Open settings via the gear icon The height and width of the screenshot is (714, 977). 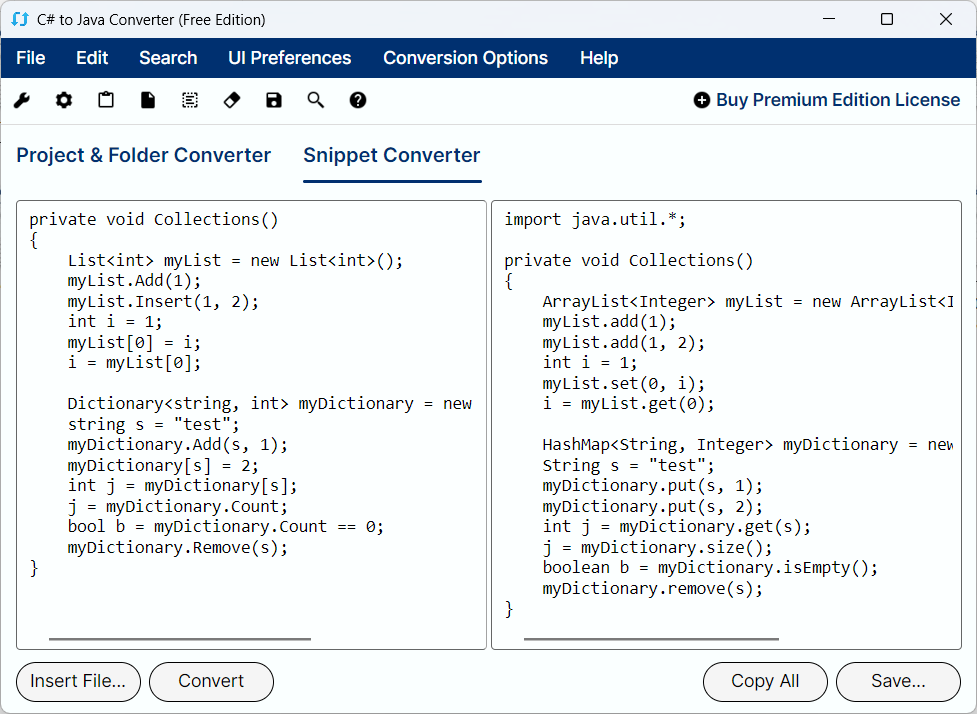(64, 100)
